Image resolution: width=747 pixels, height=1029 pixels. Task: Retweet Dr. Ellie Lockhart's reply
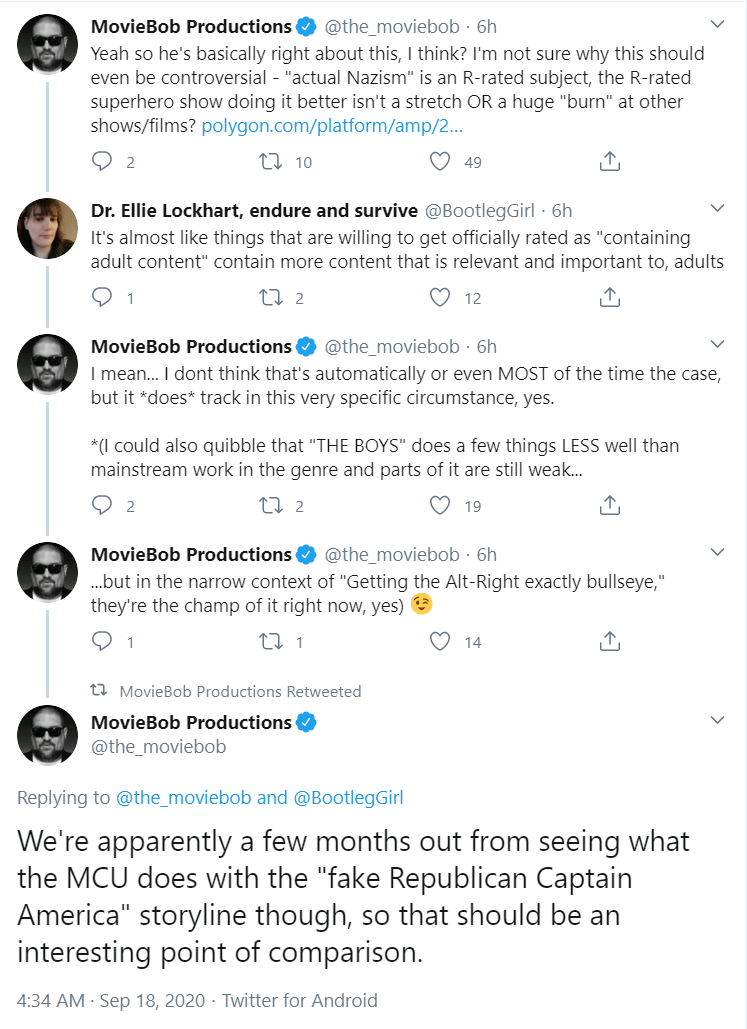[270, 297]
